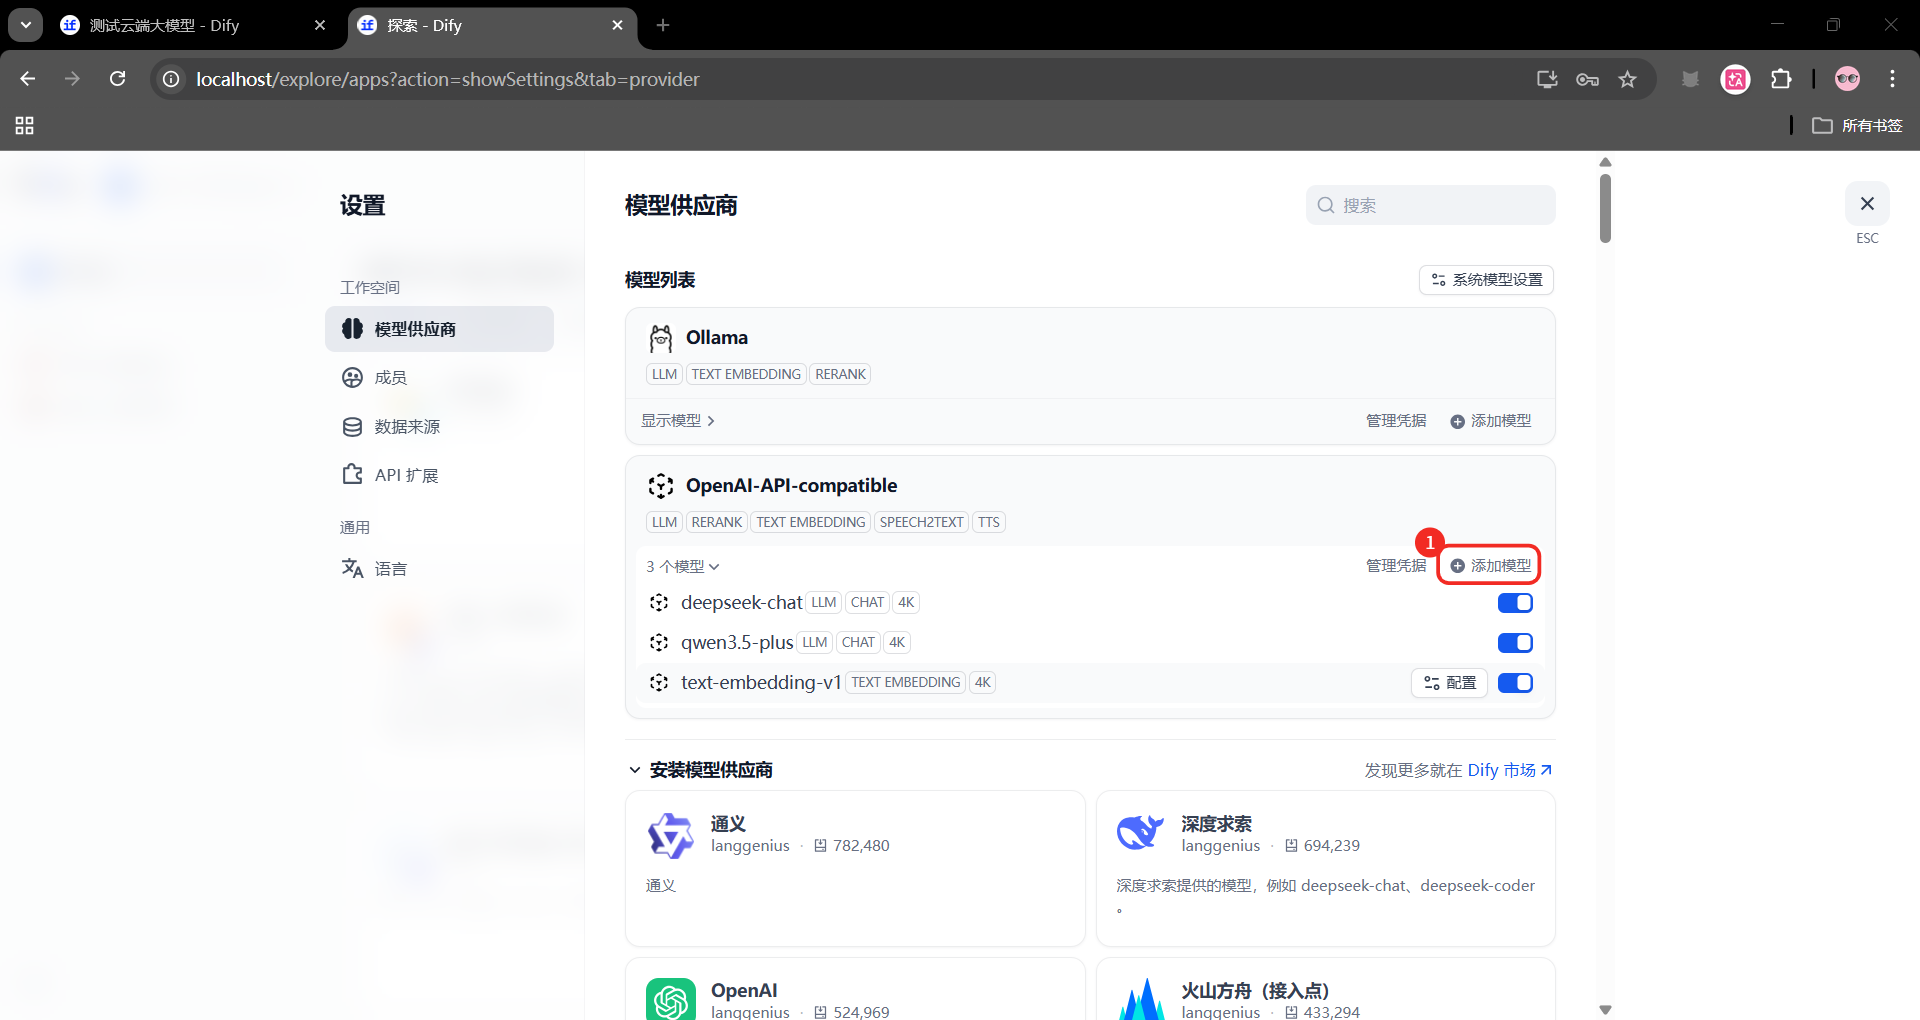Click 管理凭据 for Ollama
The width and height of the screenshot is (1920, 1020).
[1396, 421]
